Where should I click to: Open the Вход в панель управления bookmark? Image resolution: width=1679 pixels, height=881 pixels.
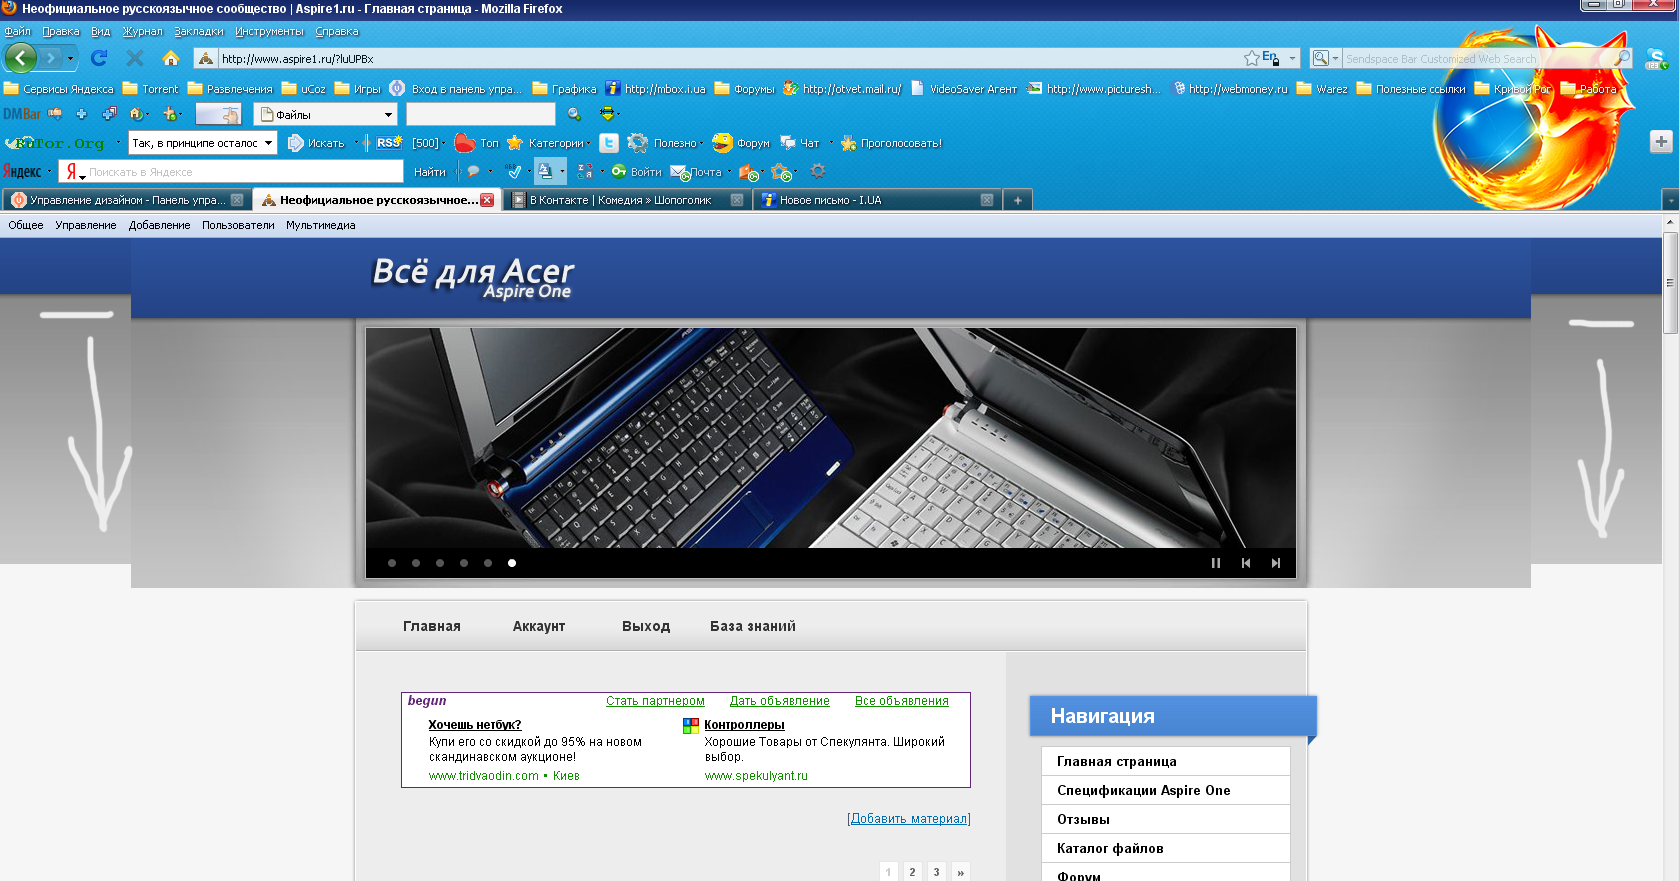click(456, 89)
